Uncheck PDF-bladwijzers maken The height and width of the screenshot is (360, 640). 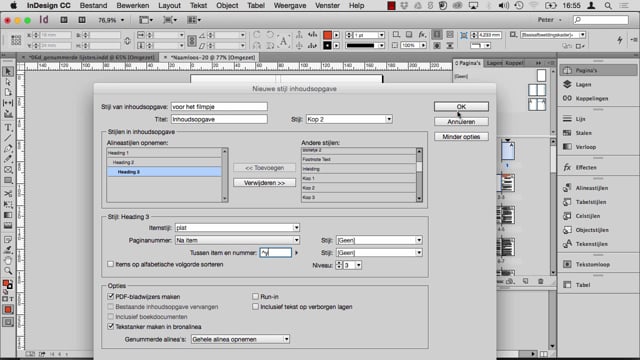[x=110, y=296]
